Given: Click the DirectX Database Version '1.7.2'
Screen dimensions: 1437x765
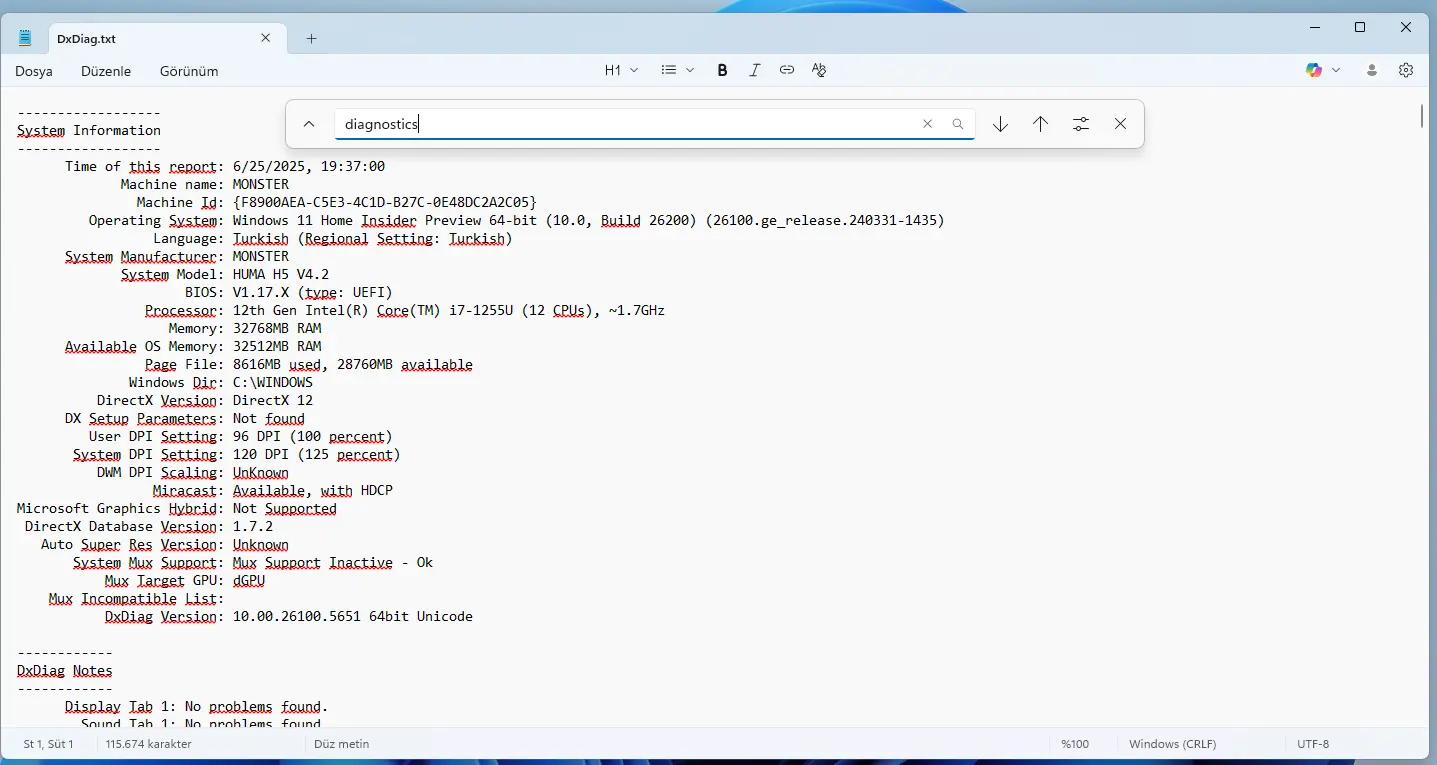Looking at the screenshot, I should coord(253,526).
